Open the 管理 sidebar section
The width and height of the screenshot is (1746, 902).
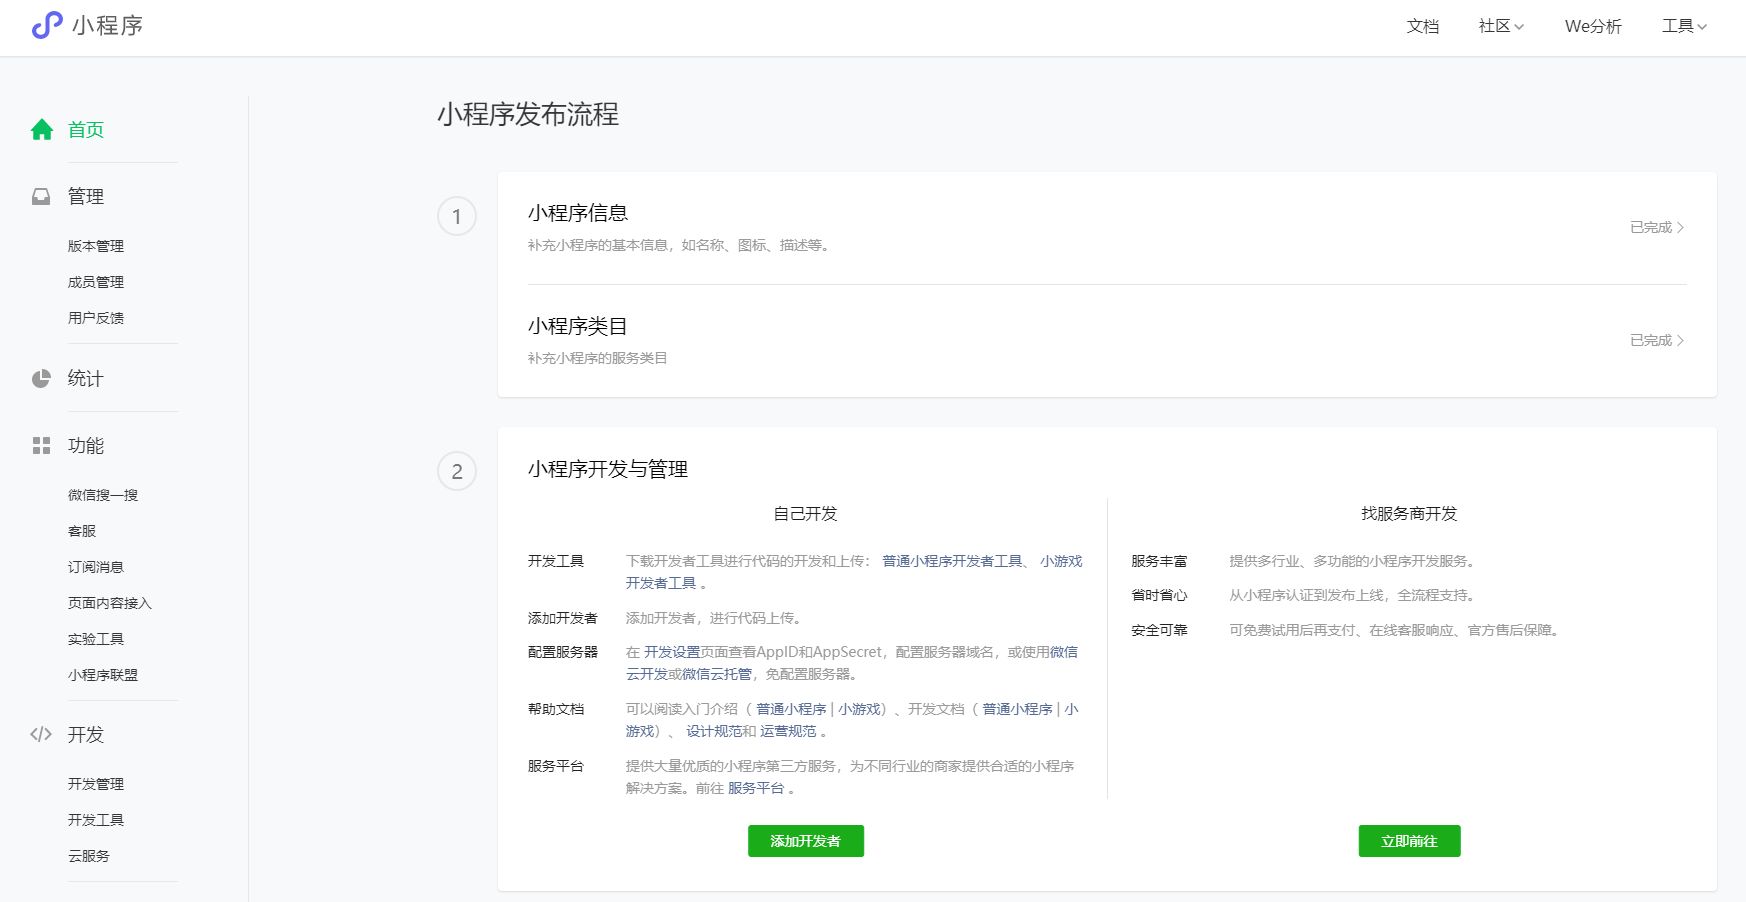tap(86, 196)
